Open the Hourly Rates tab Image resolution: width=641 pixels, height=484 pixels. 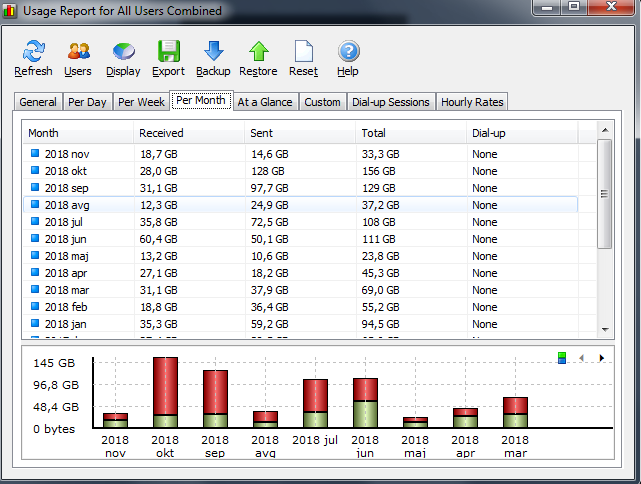pyautogui.click(x=472, y=102)
